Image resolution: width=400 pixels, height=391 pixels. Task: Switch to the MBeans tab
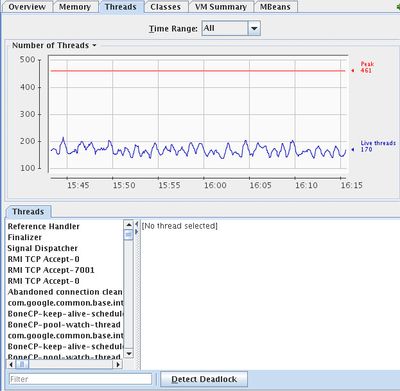click(275, 7)
